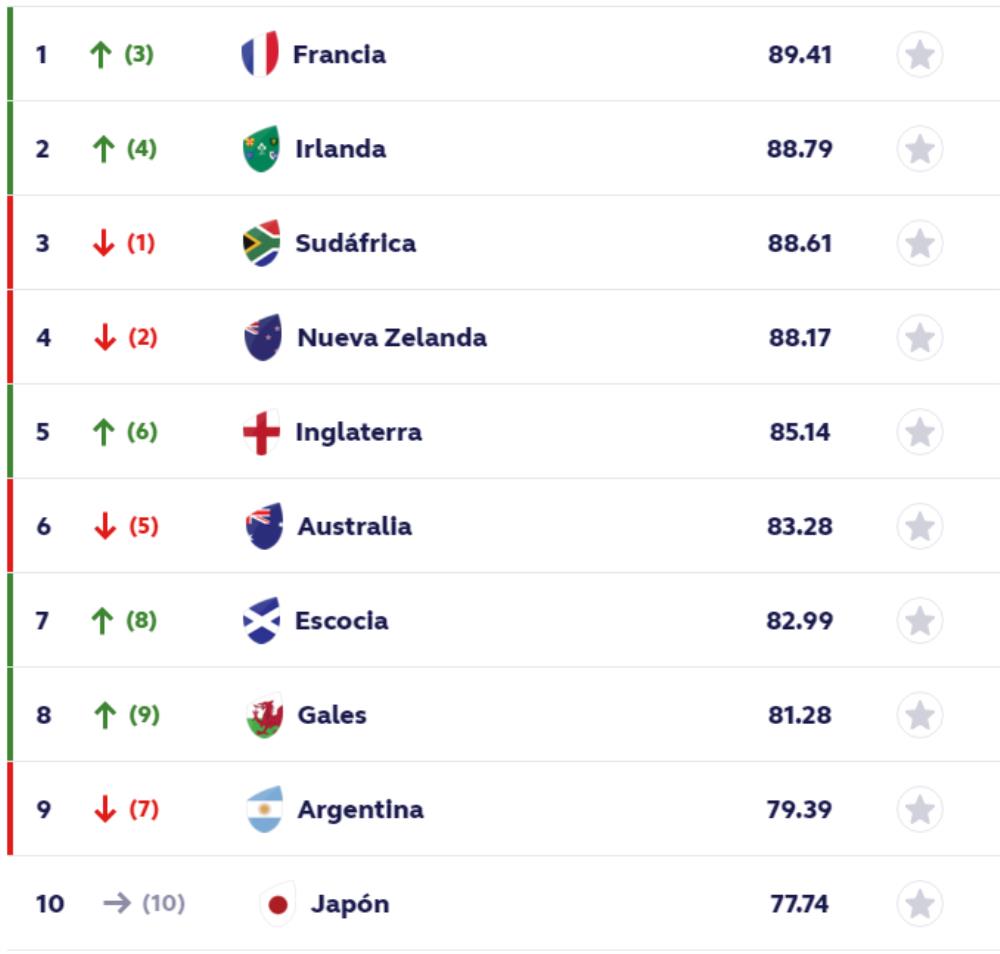
Task: Click the 82.99 points value for Escocia
Action: [x=799, y=621]
